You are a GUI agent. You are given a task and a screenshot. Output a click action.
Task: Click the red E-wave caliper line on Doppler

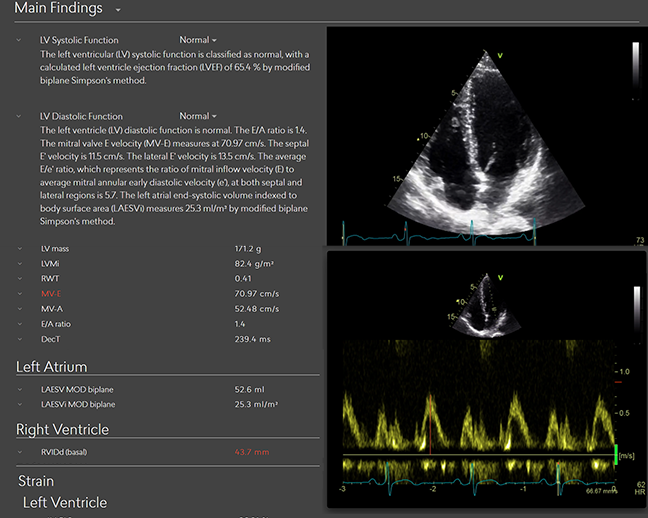tap(431, 424)
